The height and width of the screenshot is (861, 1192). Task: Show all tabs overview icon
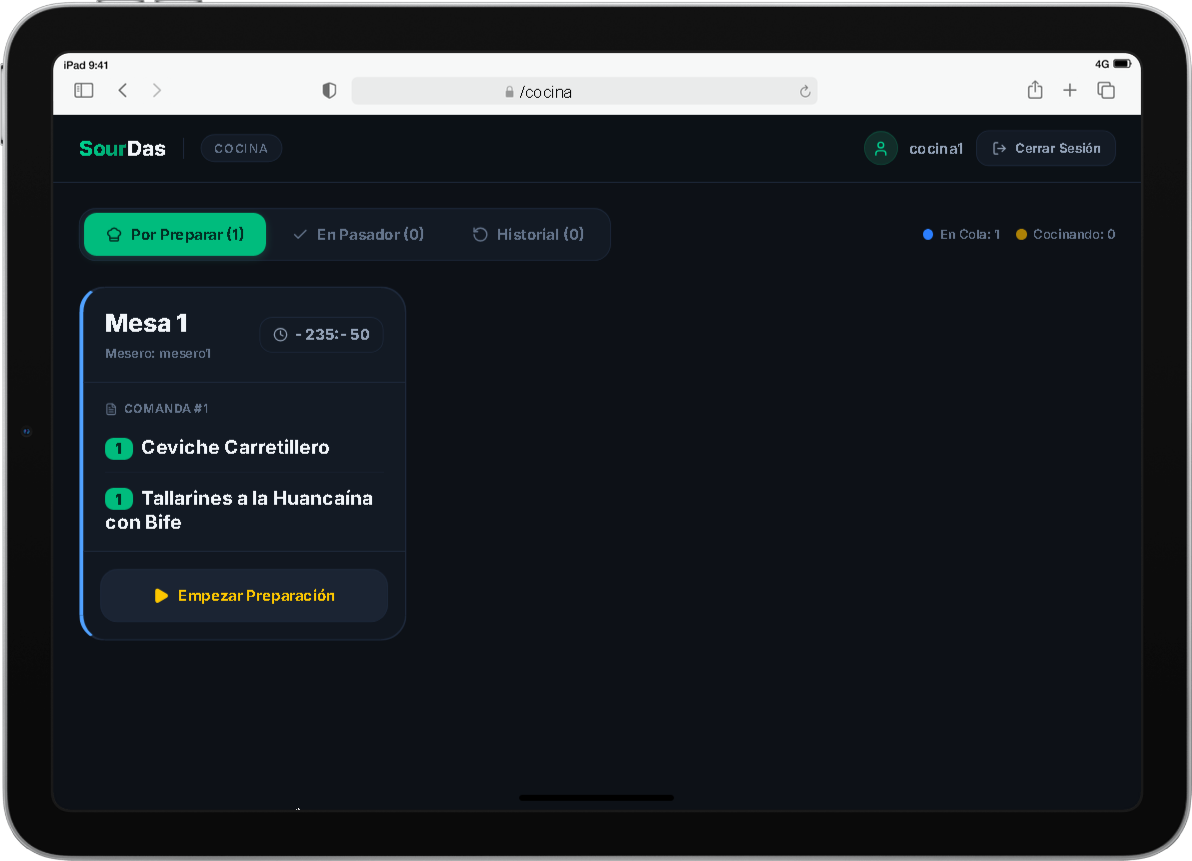(1106, 90)
